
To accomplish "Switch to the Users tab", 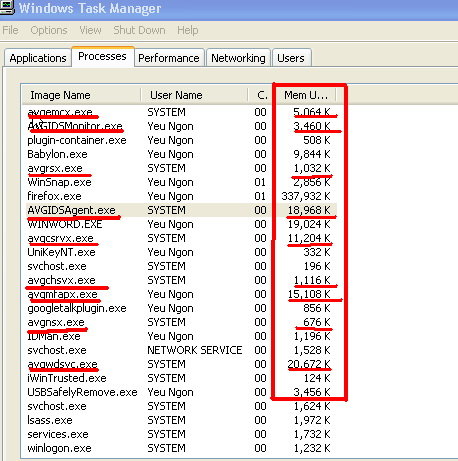I will coord(291,58).
